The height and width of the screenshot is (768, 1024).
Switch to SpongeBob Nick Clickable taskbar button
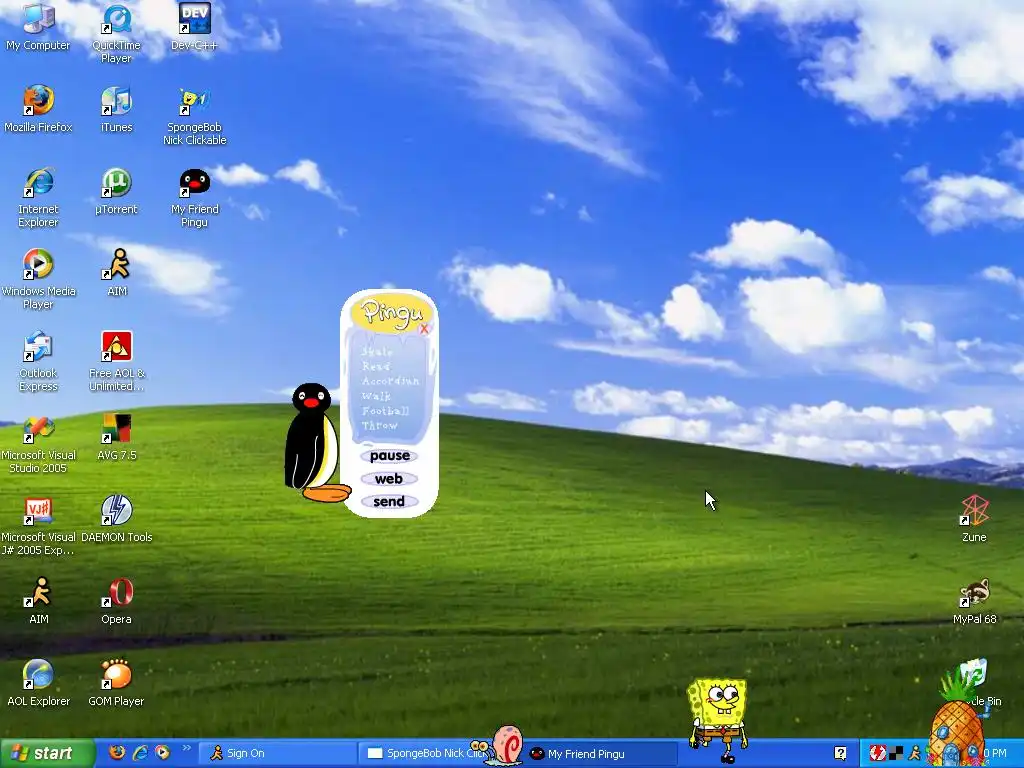pyautogui.click(x=428, y=753)
